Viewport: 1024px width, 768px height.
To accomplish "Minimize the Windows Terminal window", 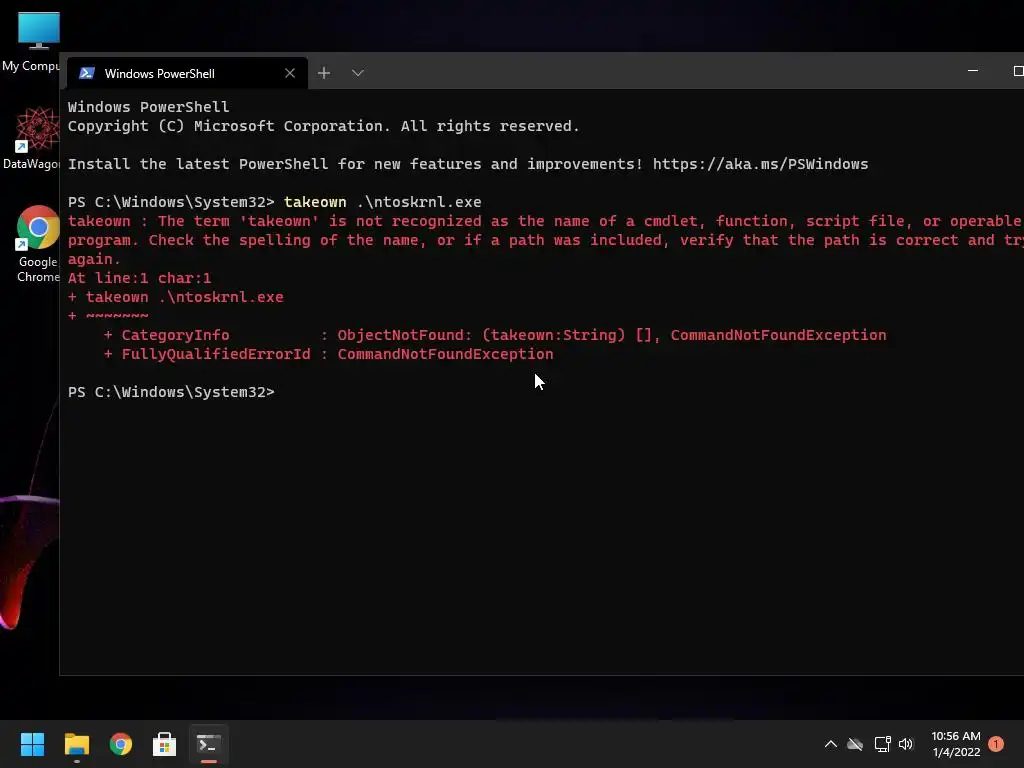I will pyautogui.click(x=972, y=71).
